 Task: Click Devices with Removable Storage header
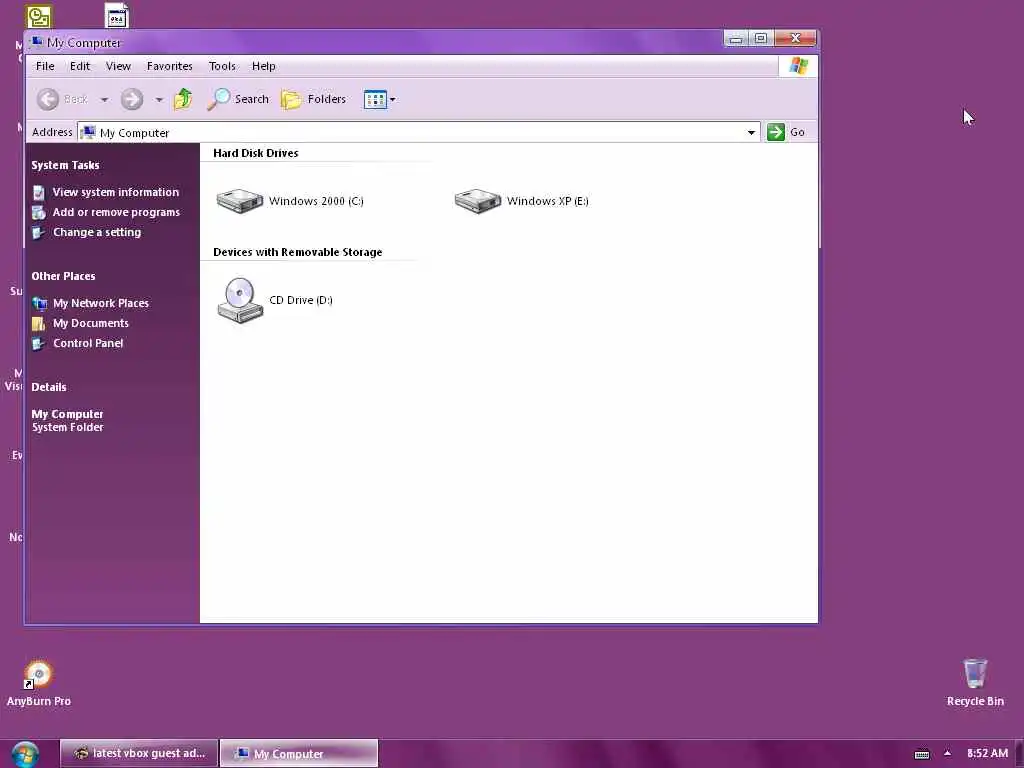tap(297, 252)
